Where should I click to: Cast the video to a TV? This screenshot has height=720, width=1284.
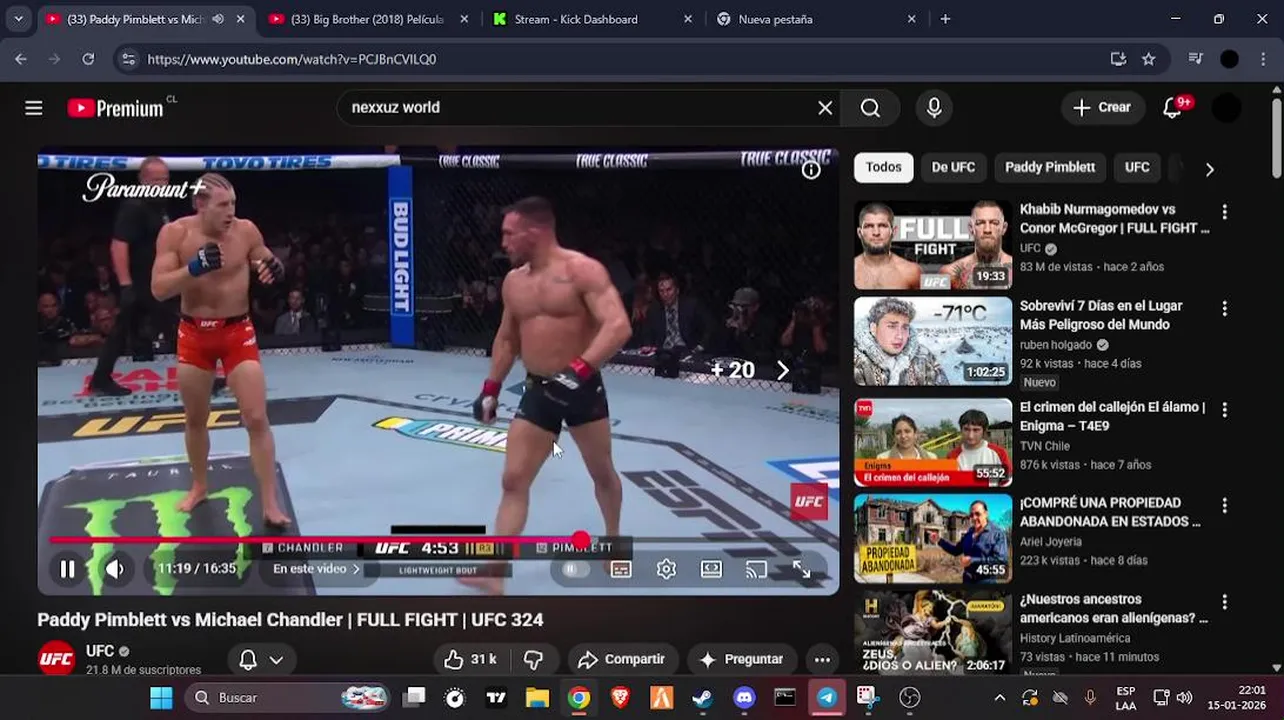(757, 569)
